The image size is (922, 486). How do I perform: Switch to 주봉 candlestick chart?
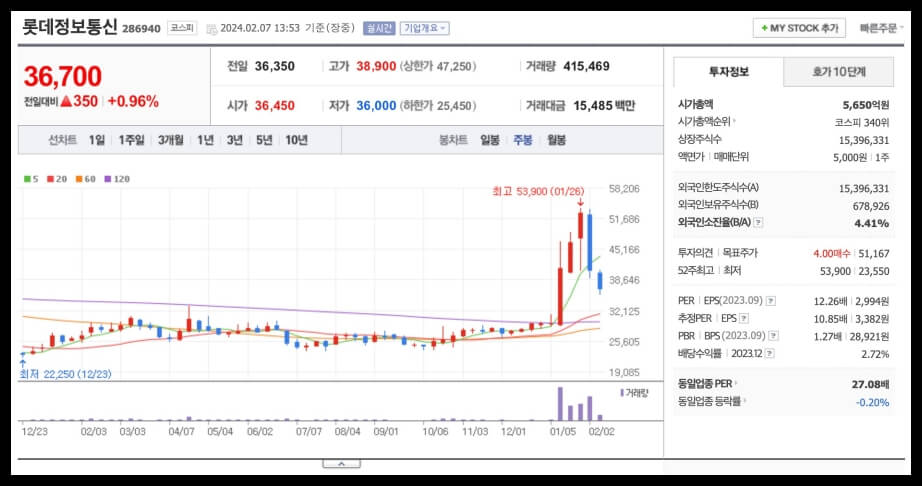pyautogui.click(x=523, y=140)
